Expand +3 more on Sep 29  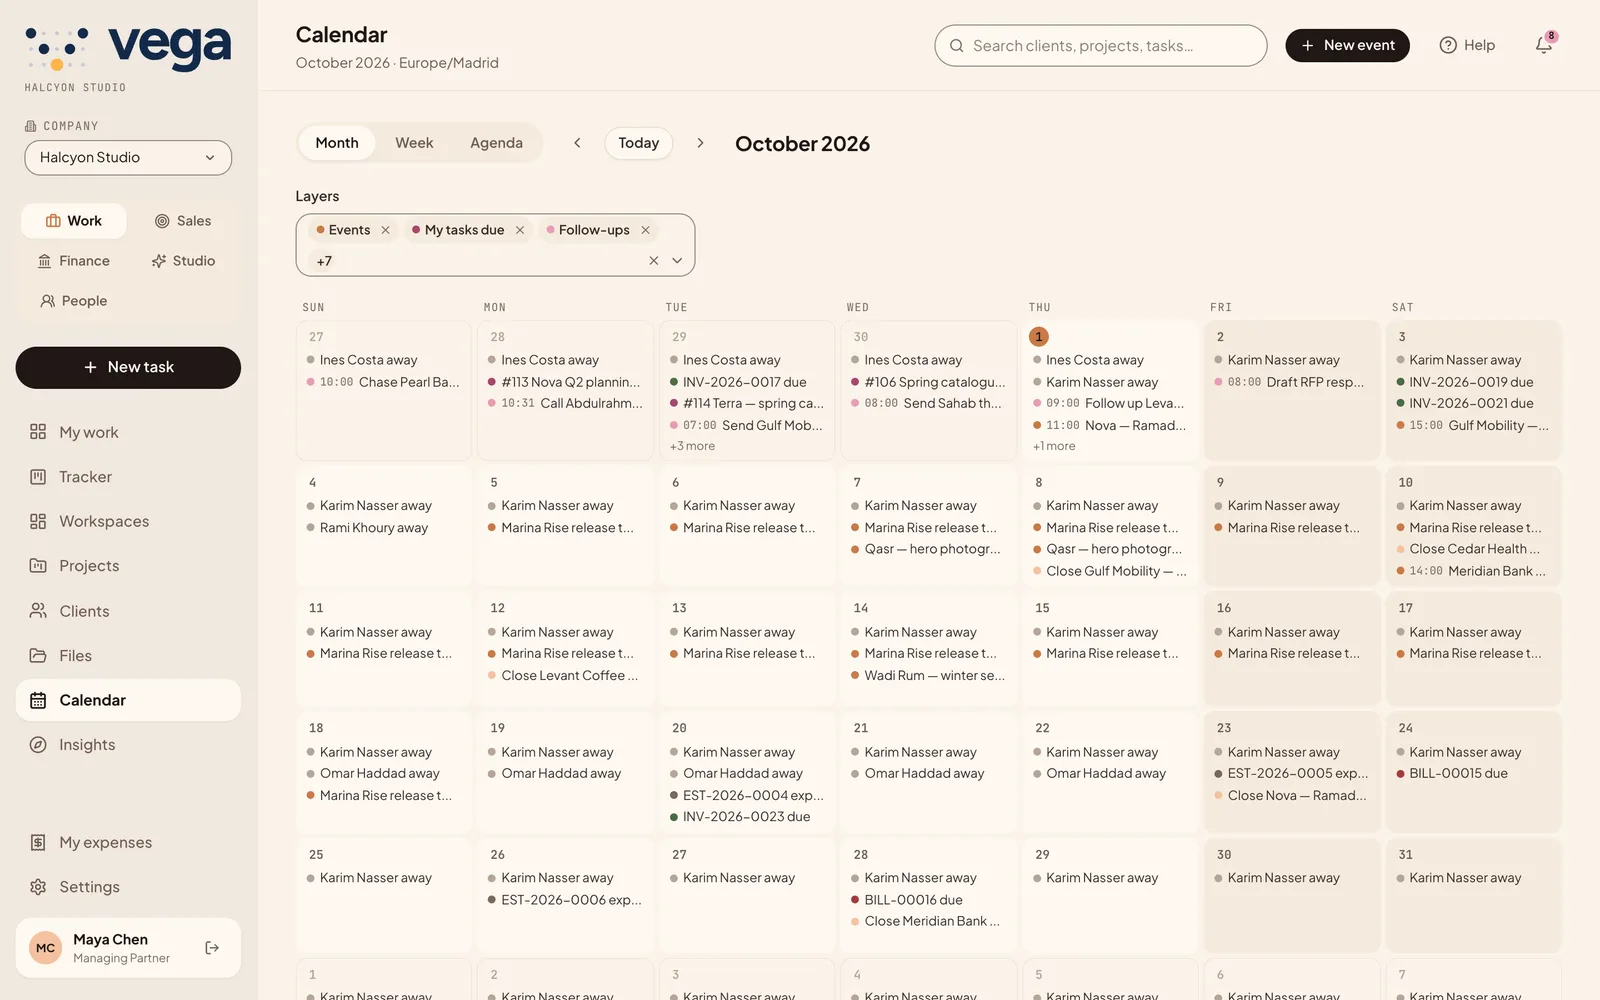click(x=692, y=446)
